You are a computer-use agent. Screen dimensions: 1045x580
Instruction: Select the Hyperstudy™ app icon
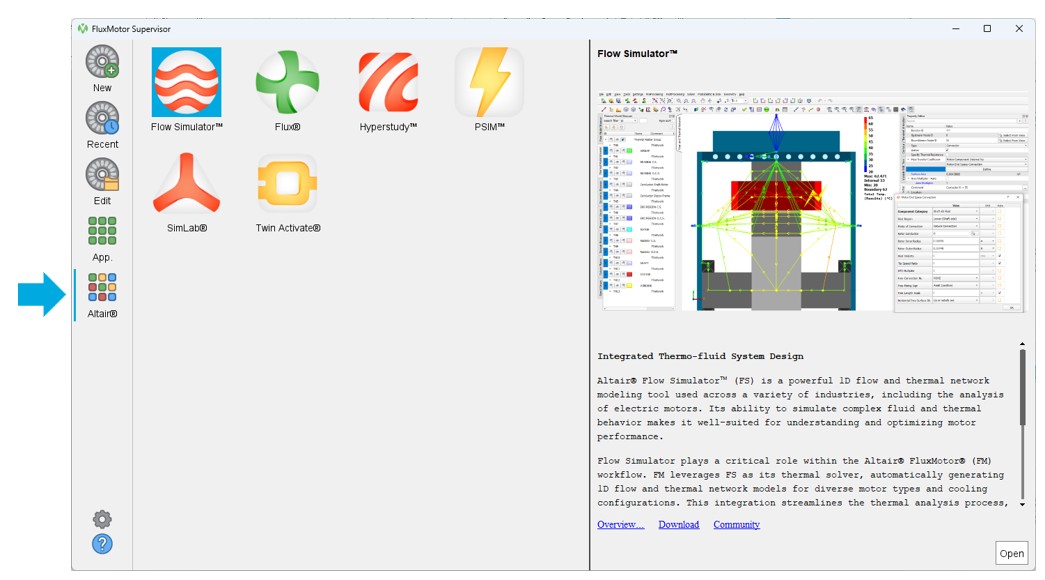pyautogui.click(x=388, y=82)
